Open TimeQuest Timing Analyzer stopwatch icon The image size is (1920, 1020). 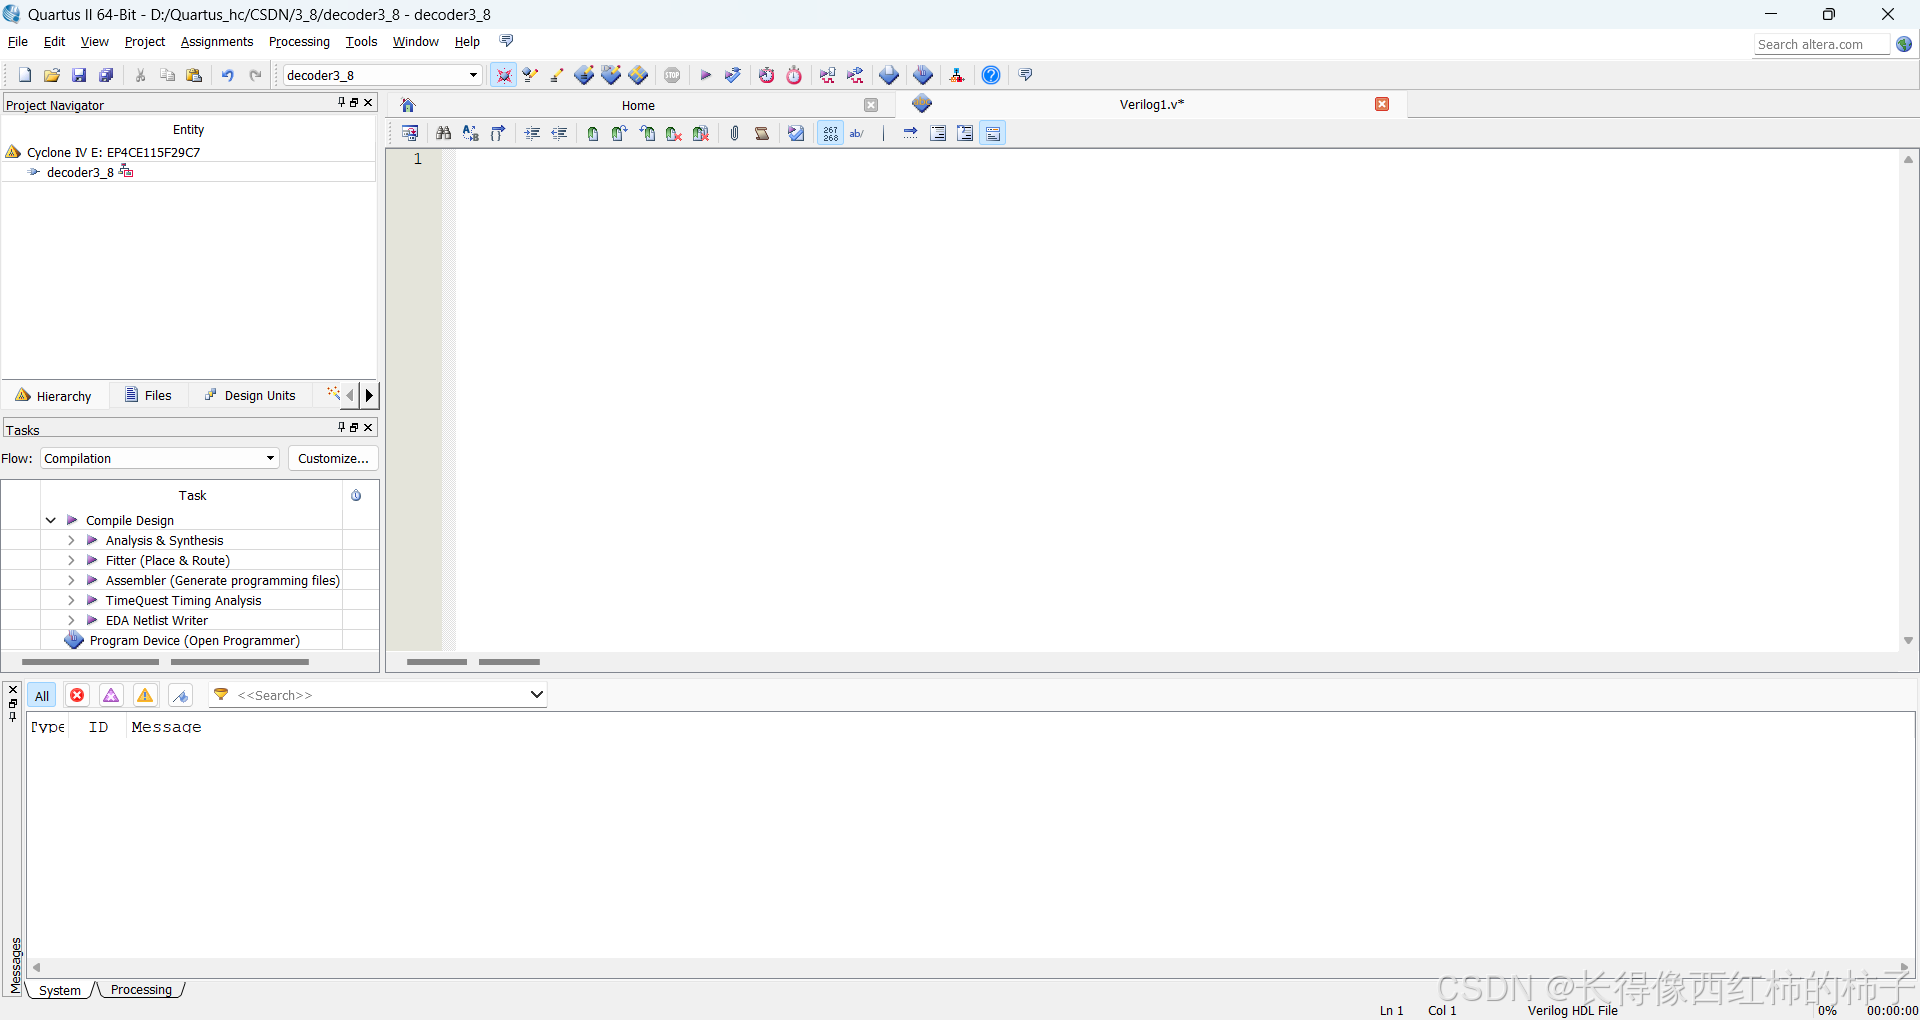click(794, 75)
